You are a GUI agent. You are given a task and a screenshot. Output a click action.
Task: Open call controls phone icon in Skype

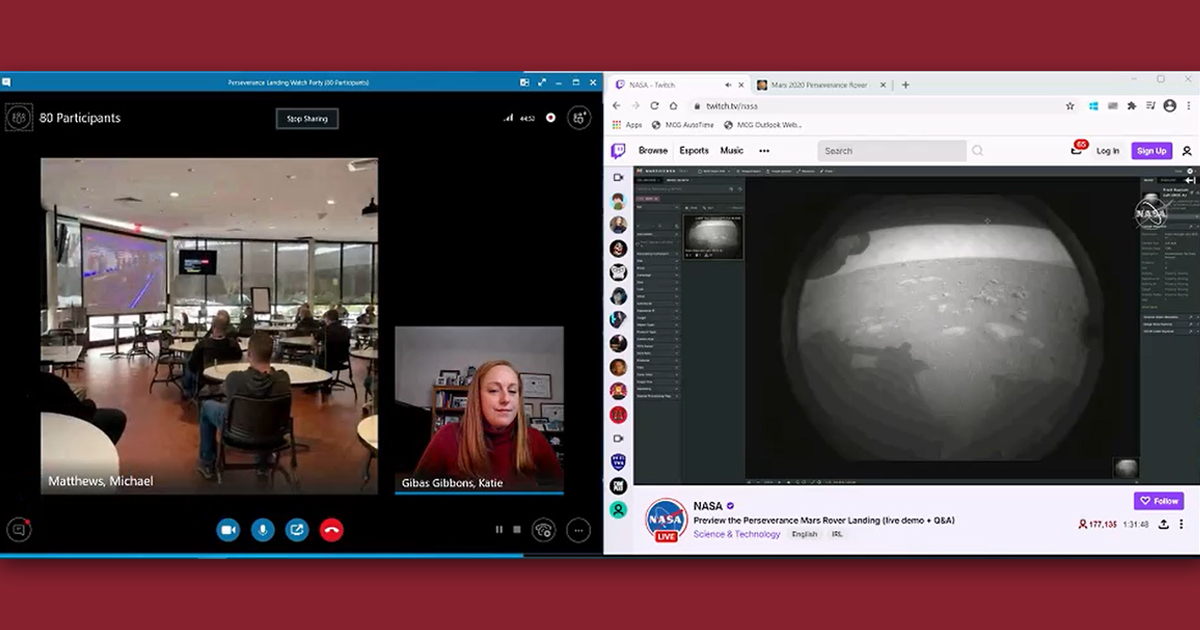(544, 530)
